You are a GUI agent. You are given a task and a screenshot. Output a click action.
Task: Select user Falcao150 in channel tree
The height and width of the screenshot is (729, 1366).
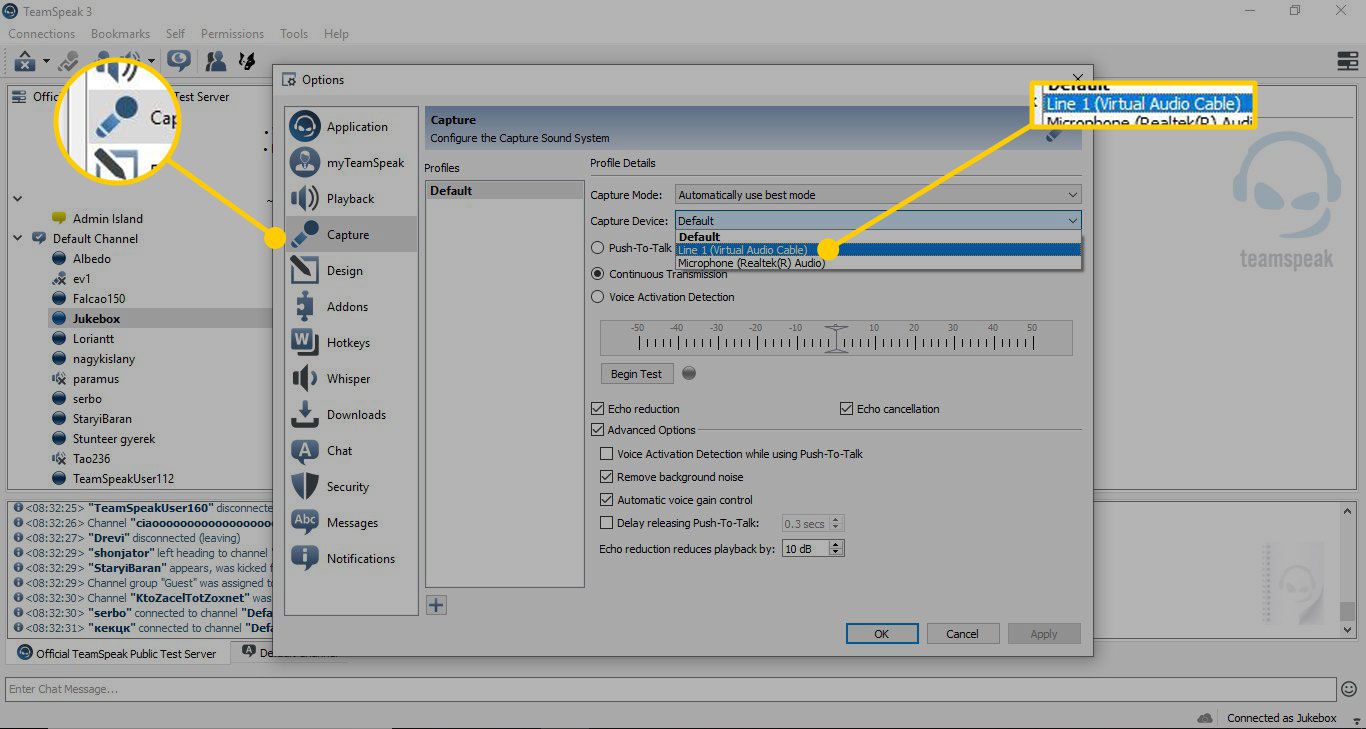tap(100, 299)
